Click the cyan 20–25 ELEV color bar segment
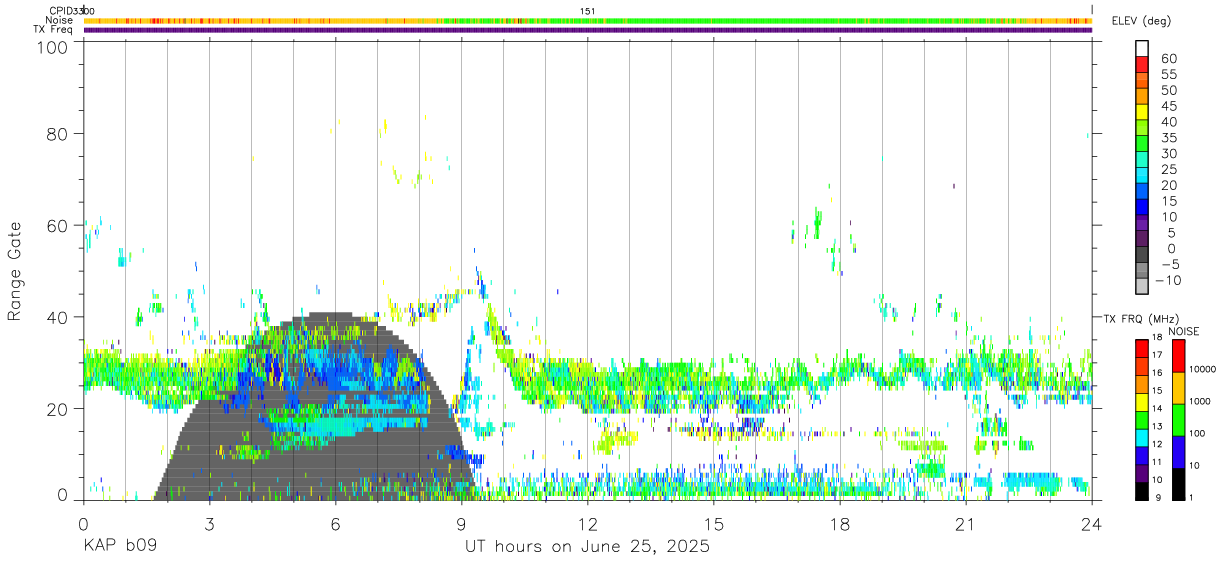This screenshot has height=567, width=1228. pyautogui.click(x=1142, y=175)
